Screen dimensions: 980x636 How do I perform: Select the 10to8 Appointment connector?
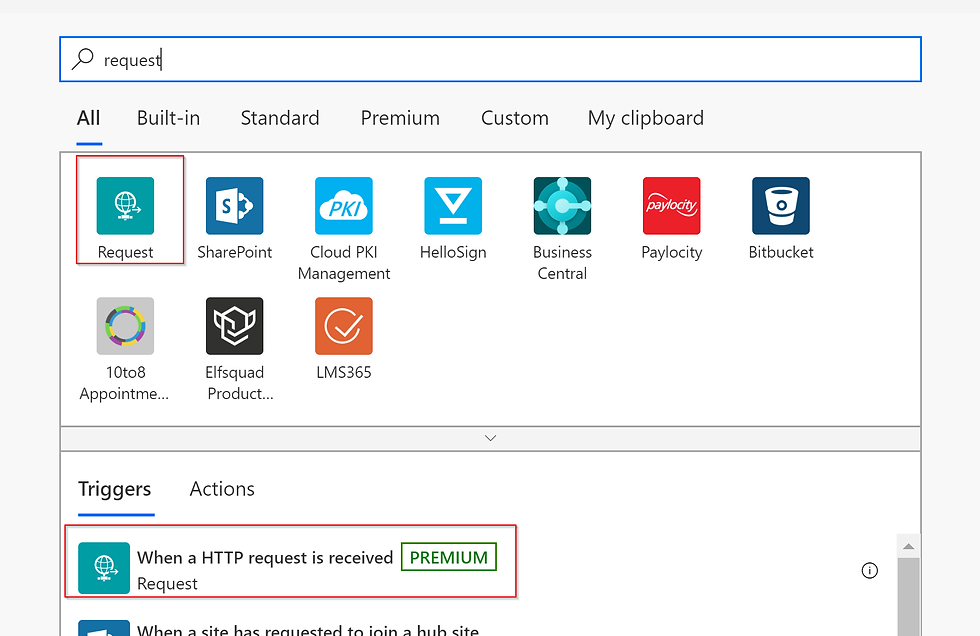125,326
